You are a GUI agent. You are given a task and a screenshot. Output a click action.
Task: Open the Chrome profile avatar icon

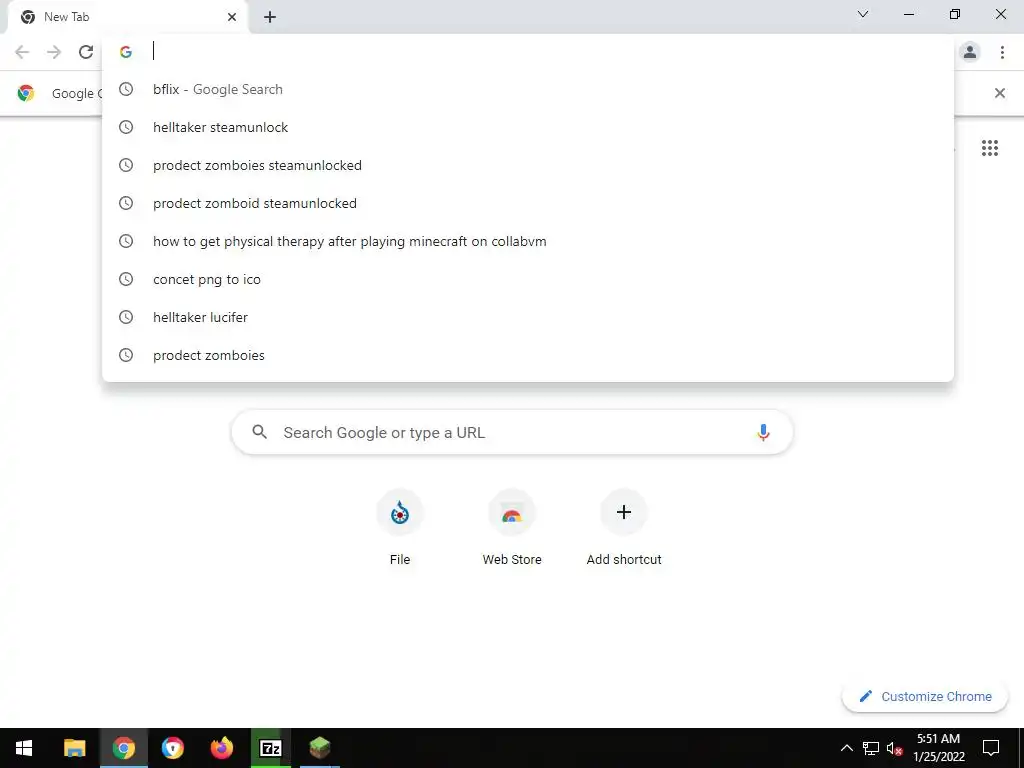[x=970, y=52]
